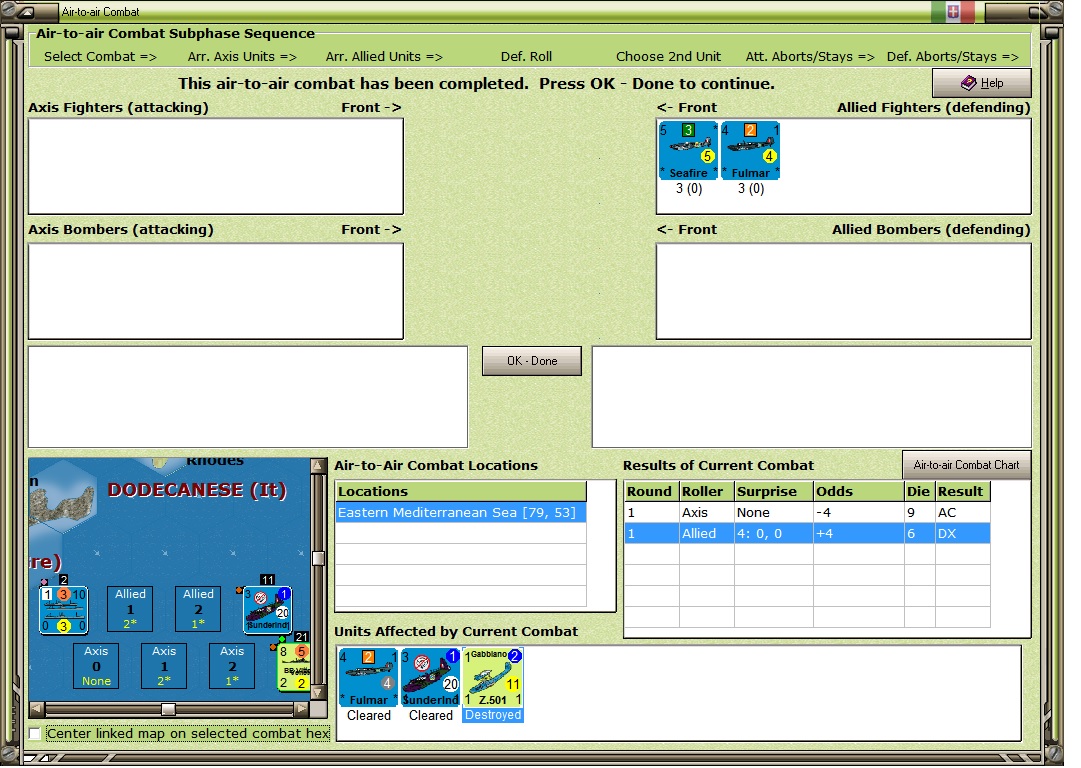
Task: Click the Italian flag icon in title bar
Action: coord(953,12)
